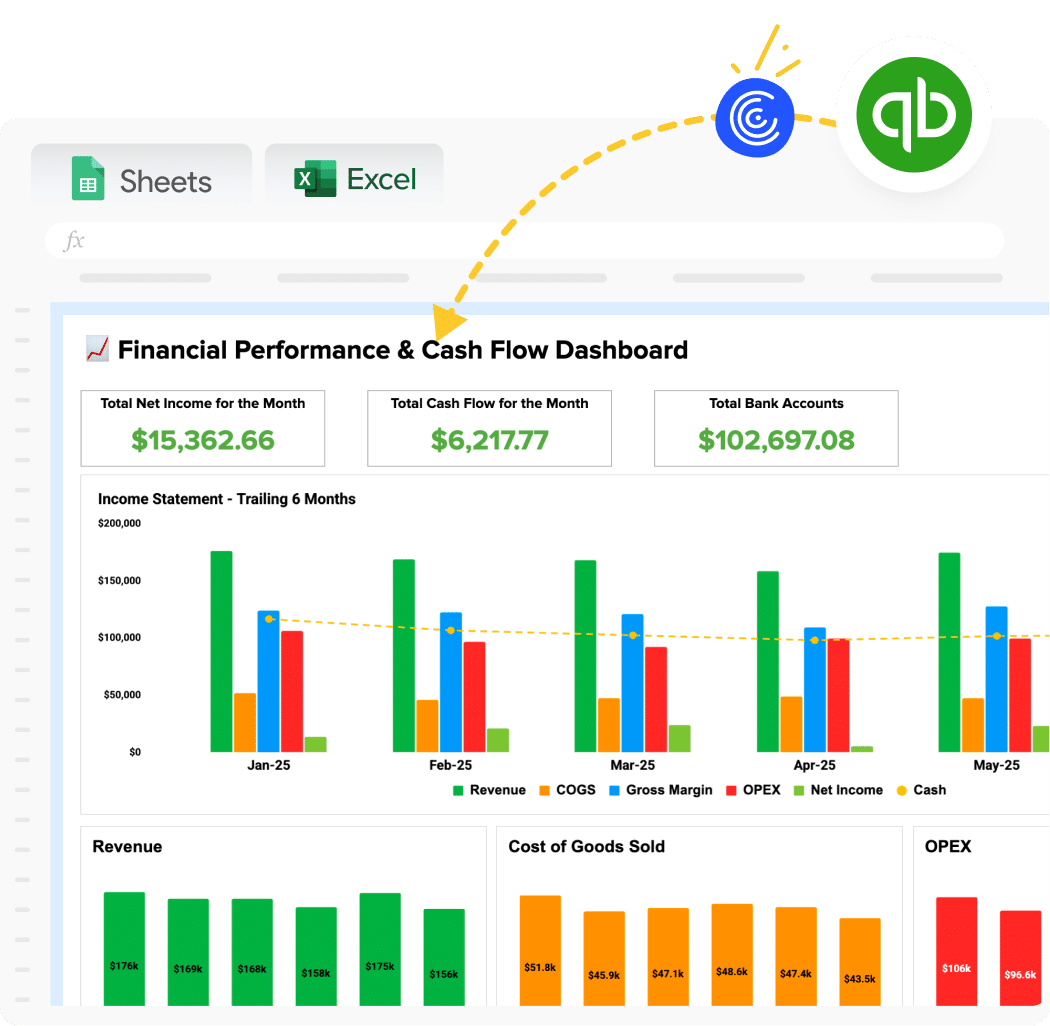Switch to the Sheets tab
Screen dimensions: 1050x1026
pyautogui.click(x=141, y=180)
